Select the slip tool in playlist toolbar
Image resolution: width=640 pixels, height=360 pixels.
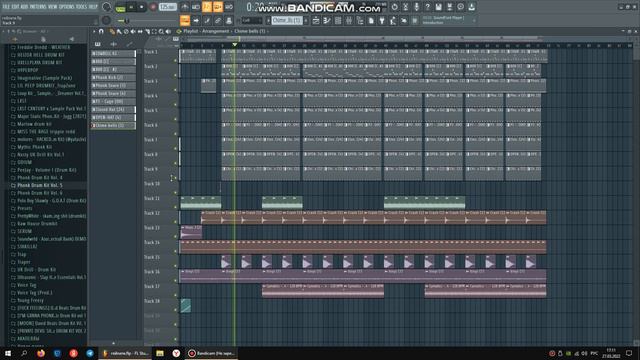[x=140, y=31]
